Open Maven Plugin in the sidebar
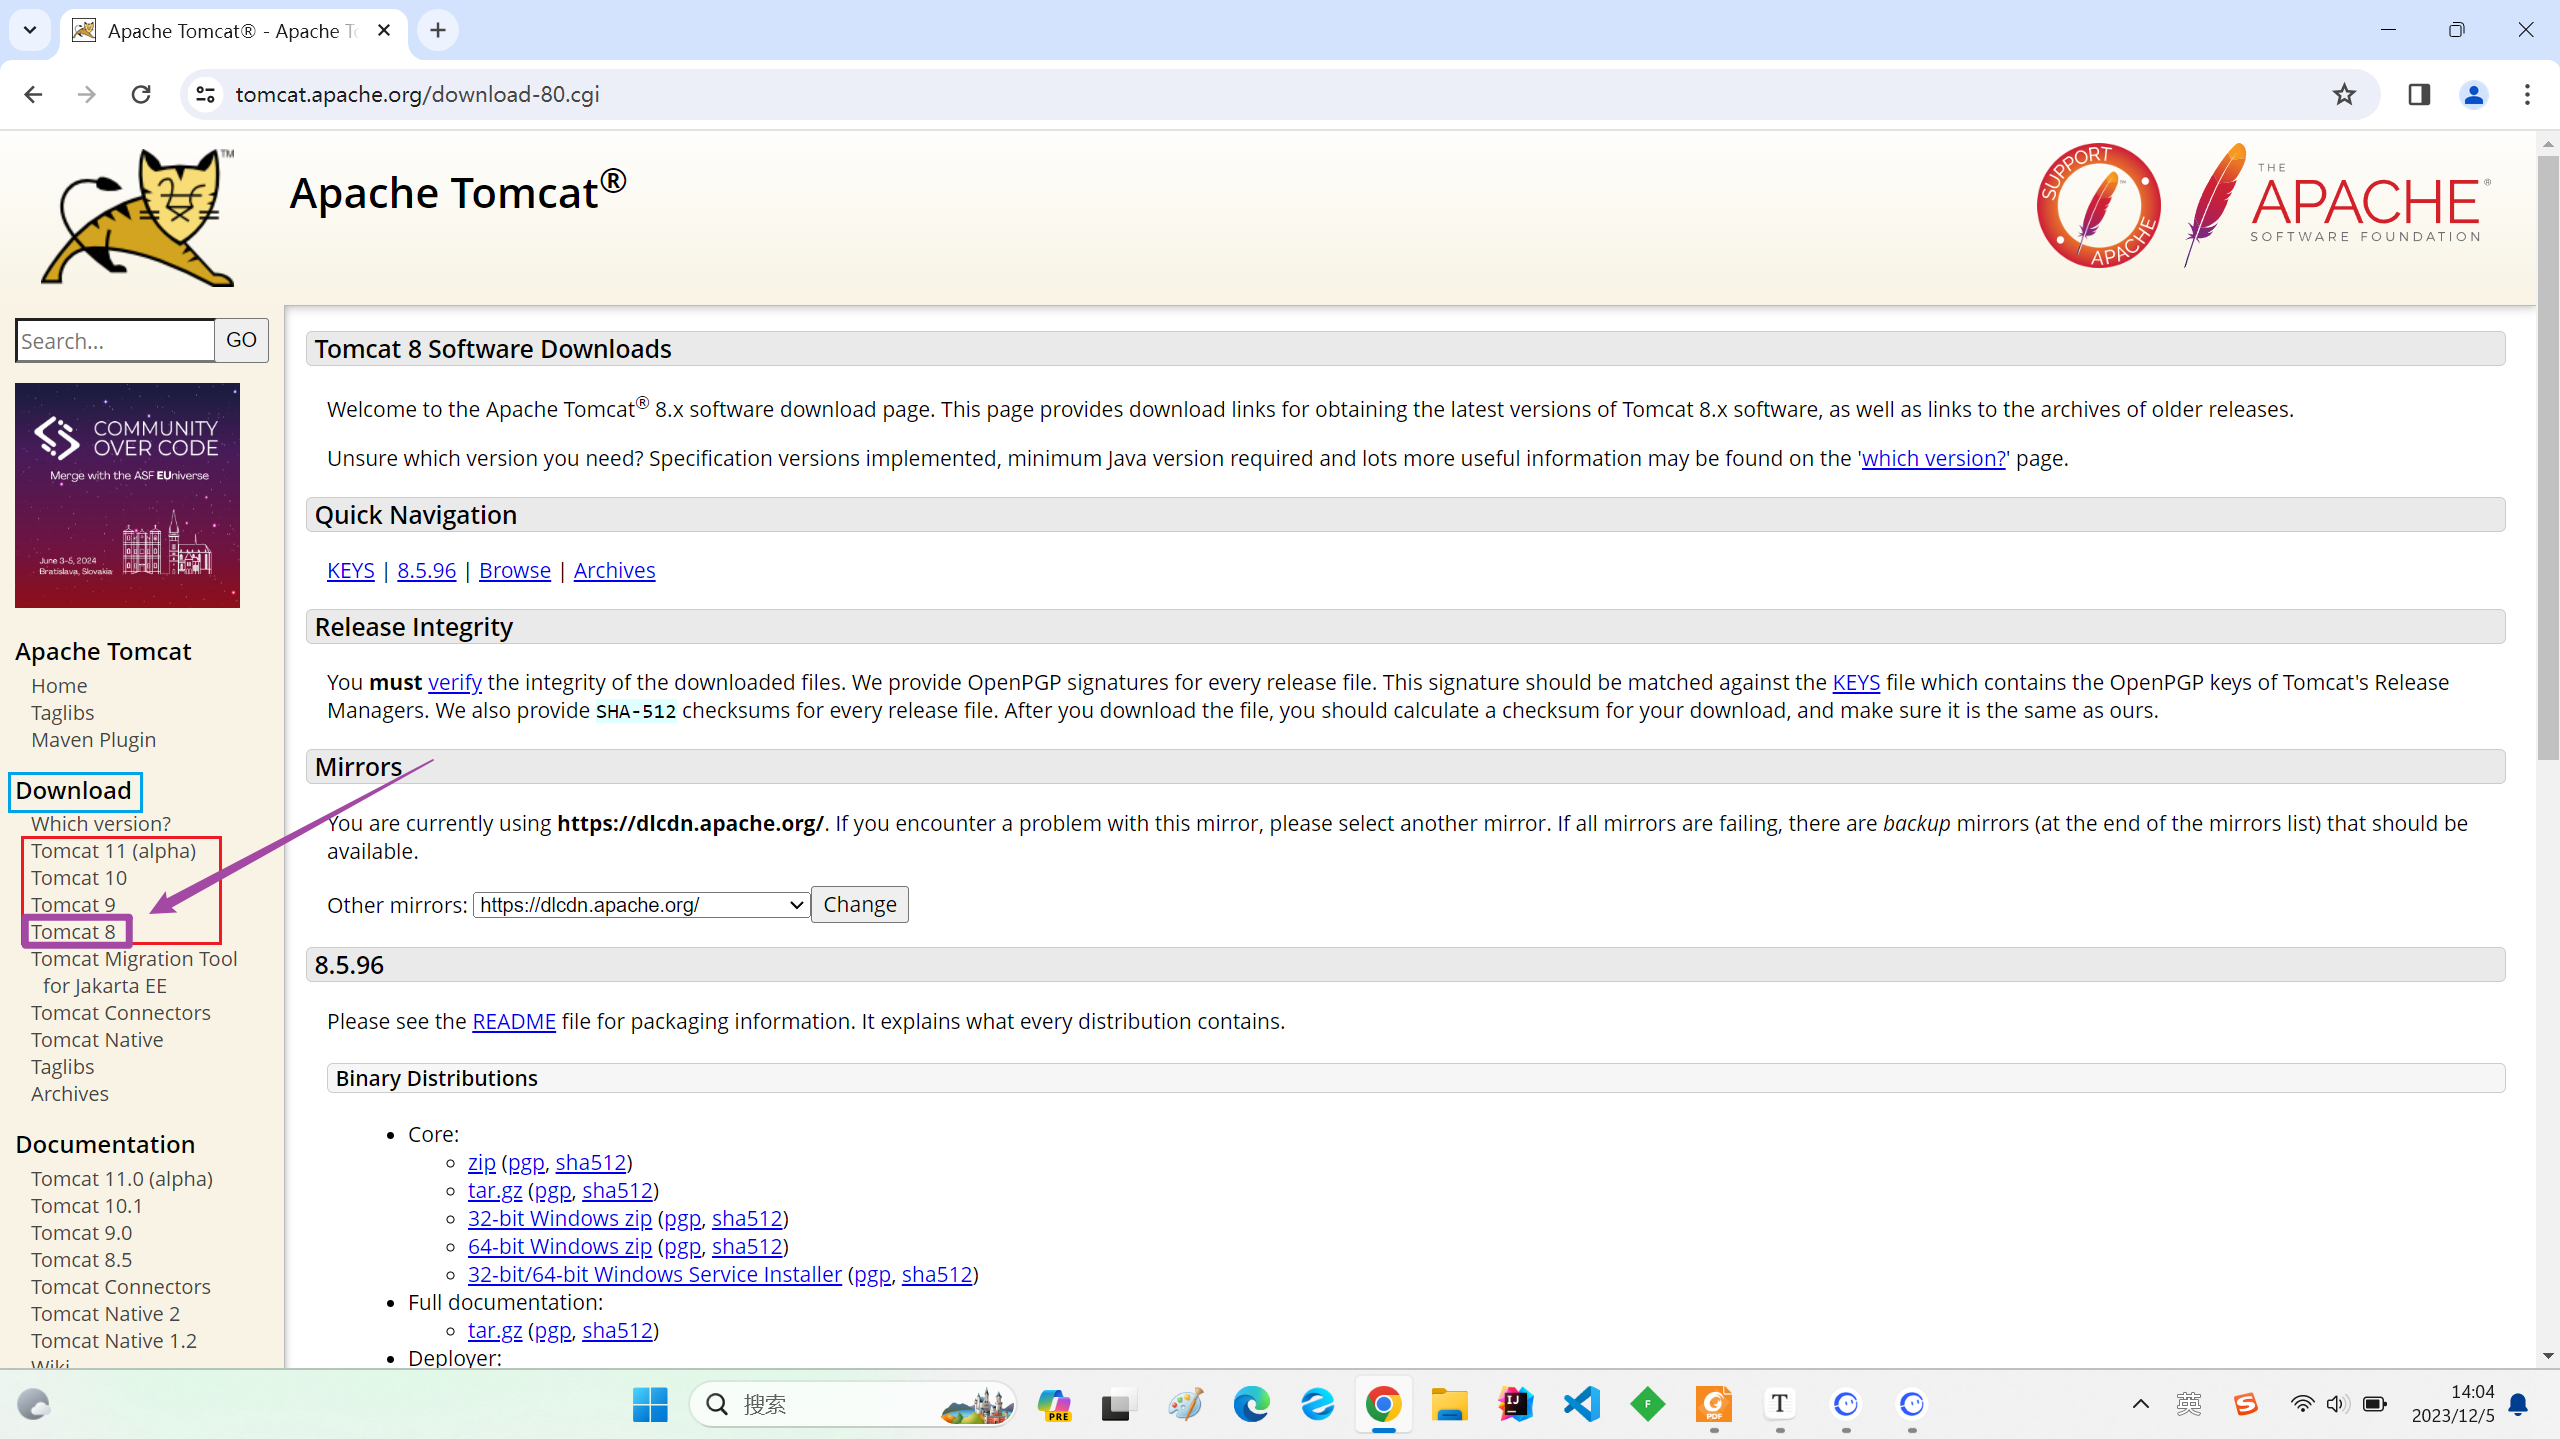This screenshot has width=2560, height=1439. tap(93, 739)
